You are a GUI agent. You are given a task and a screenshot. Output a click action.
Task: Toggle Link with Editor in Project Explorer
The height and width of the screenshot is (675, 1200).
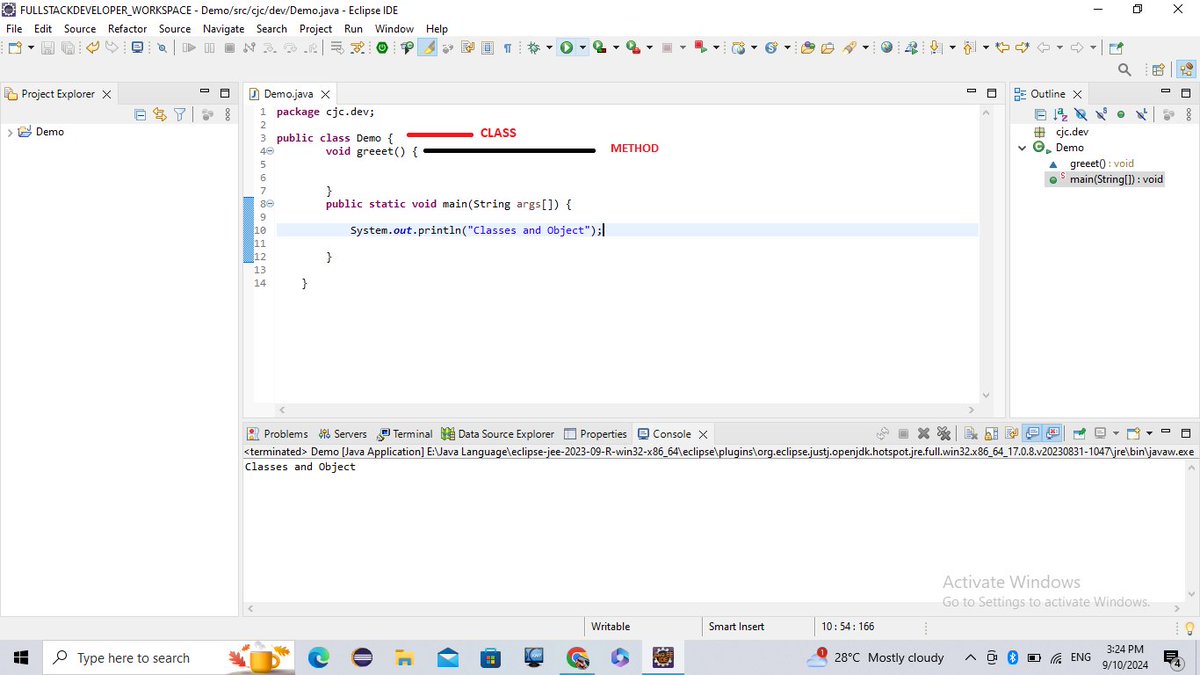coord(159,114)
